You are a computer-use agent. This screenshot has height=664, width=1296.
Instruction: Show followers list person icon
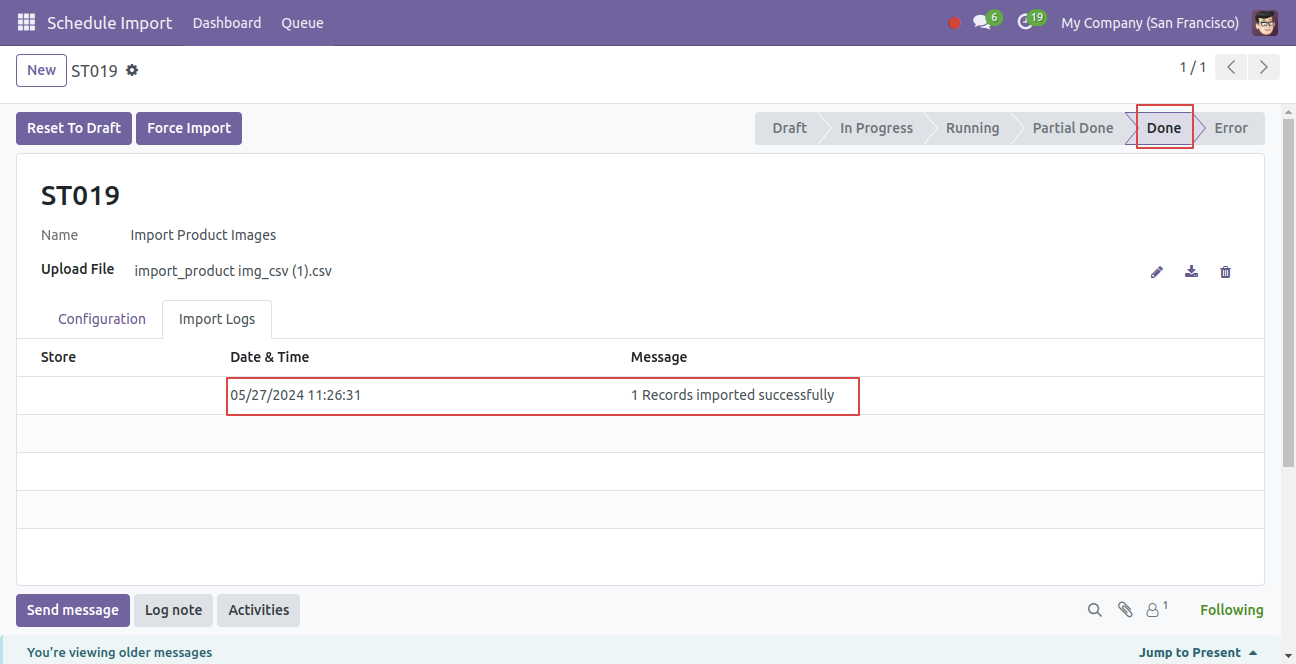pyautogui.click(x=1156, y=609)
